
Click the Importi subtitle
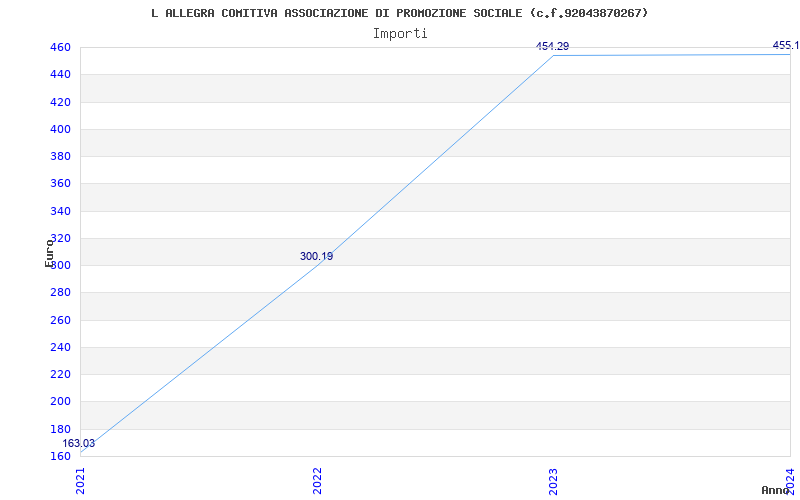tap(400, 34)
